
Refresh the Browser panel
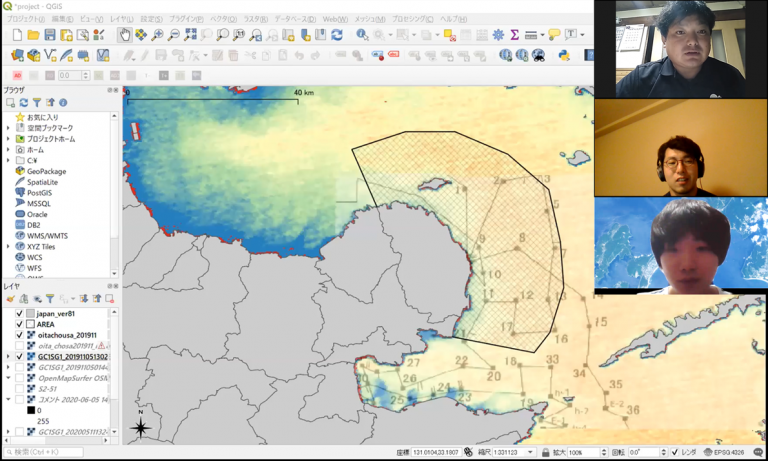24,103
